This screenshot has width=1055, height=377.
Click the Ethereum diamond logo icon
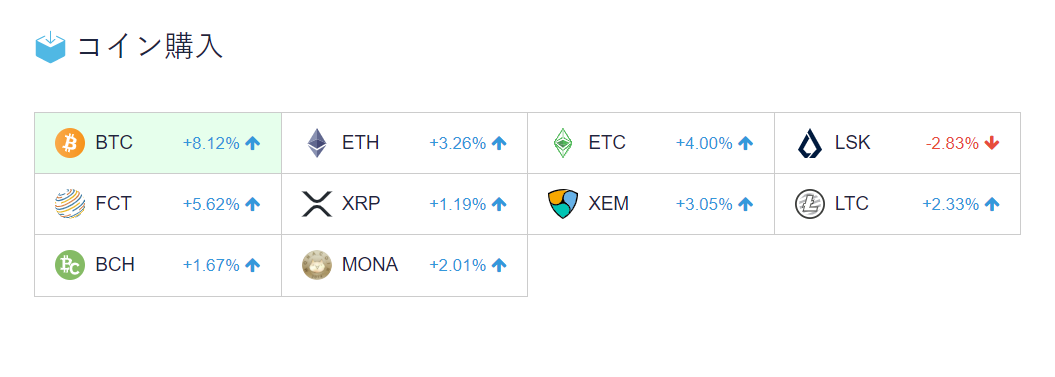tap(316, 143)
